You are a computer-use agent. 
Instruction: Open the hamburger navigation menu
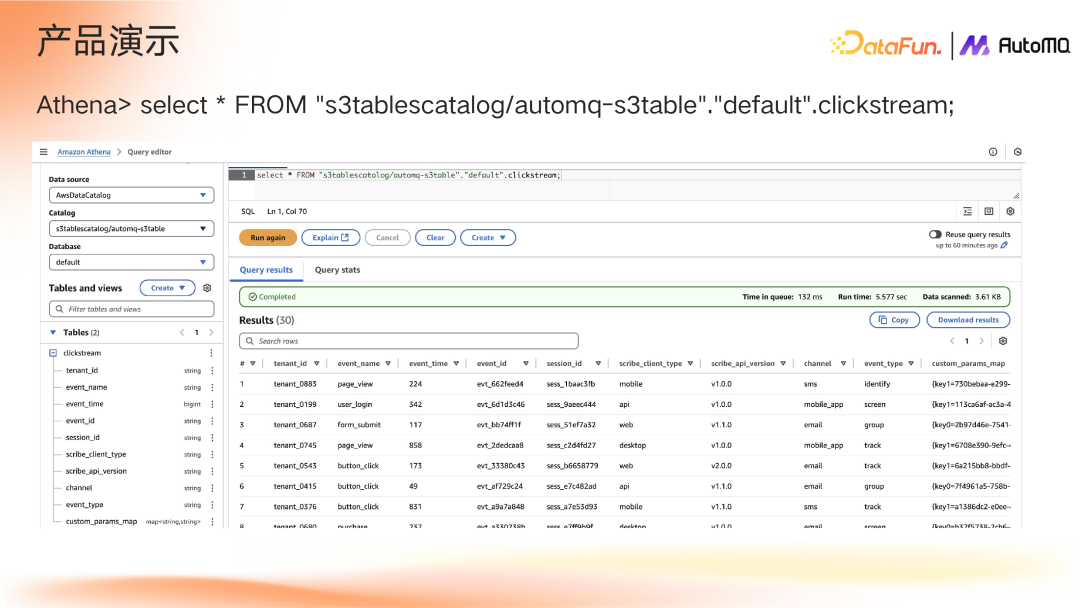(x=43, y=151)
